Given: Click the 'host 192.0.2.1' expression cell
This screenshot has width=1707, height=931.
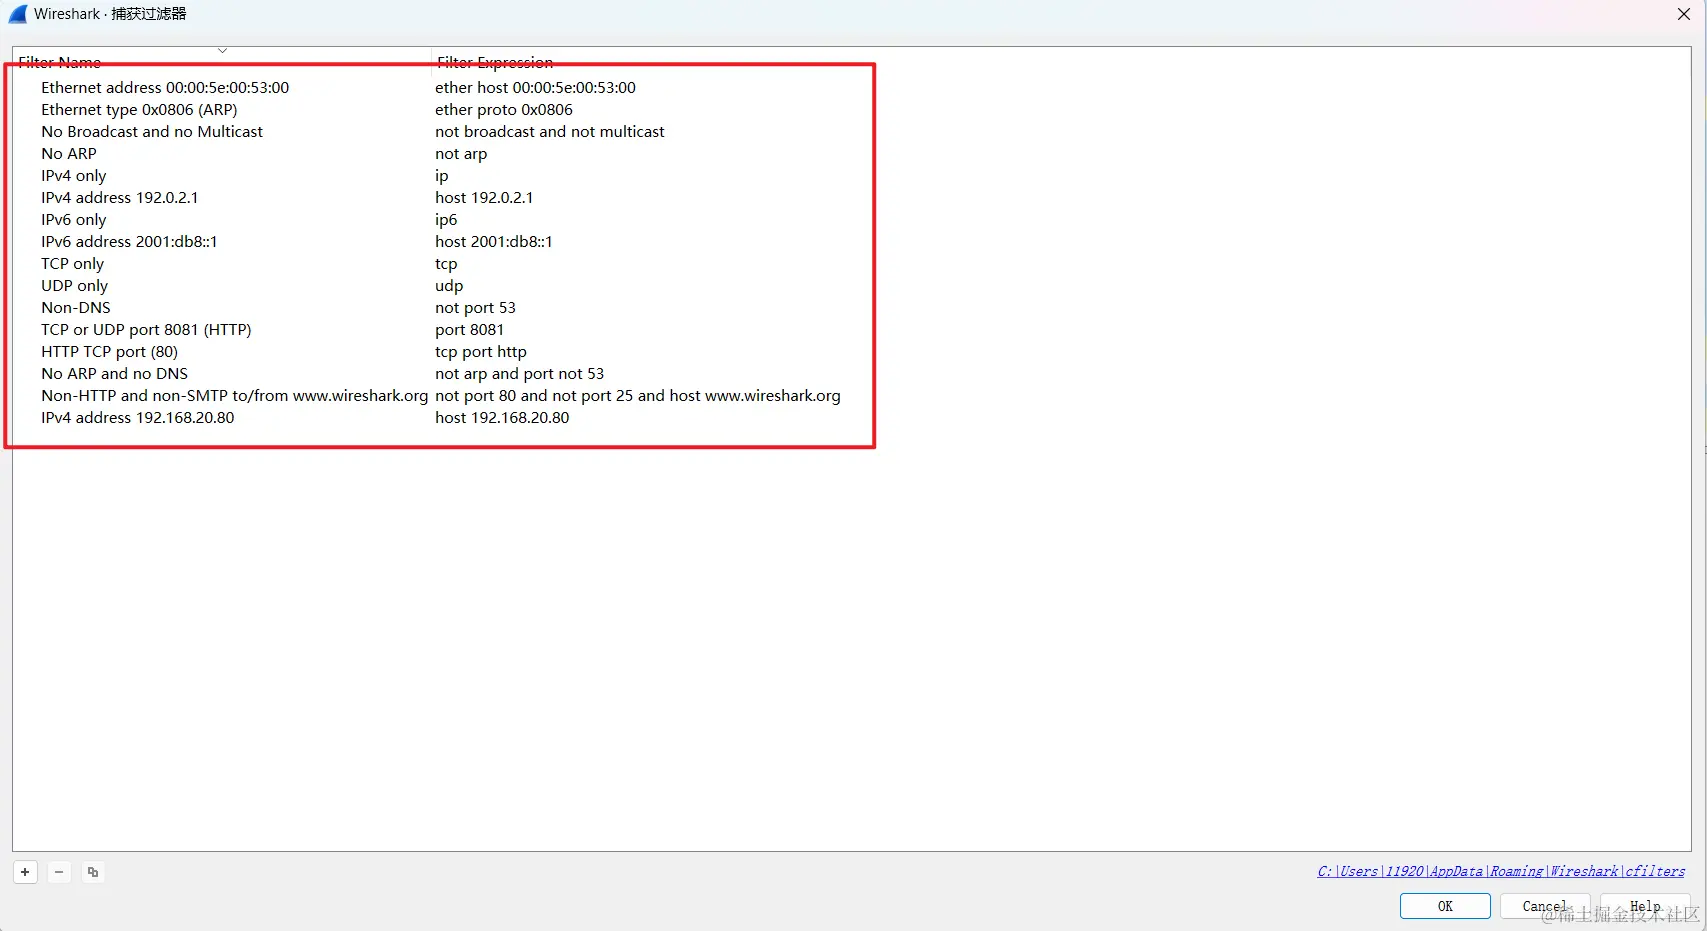Looking at the screenshot, I should (x=484, y=198).
